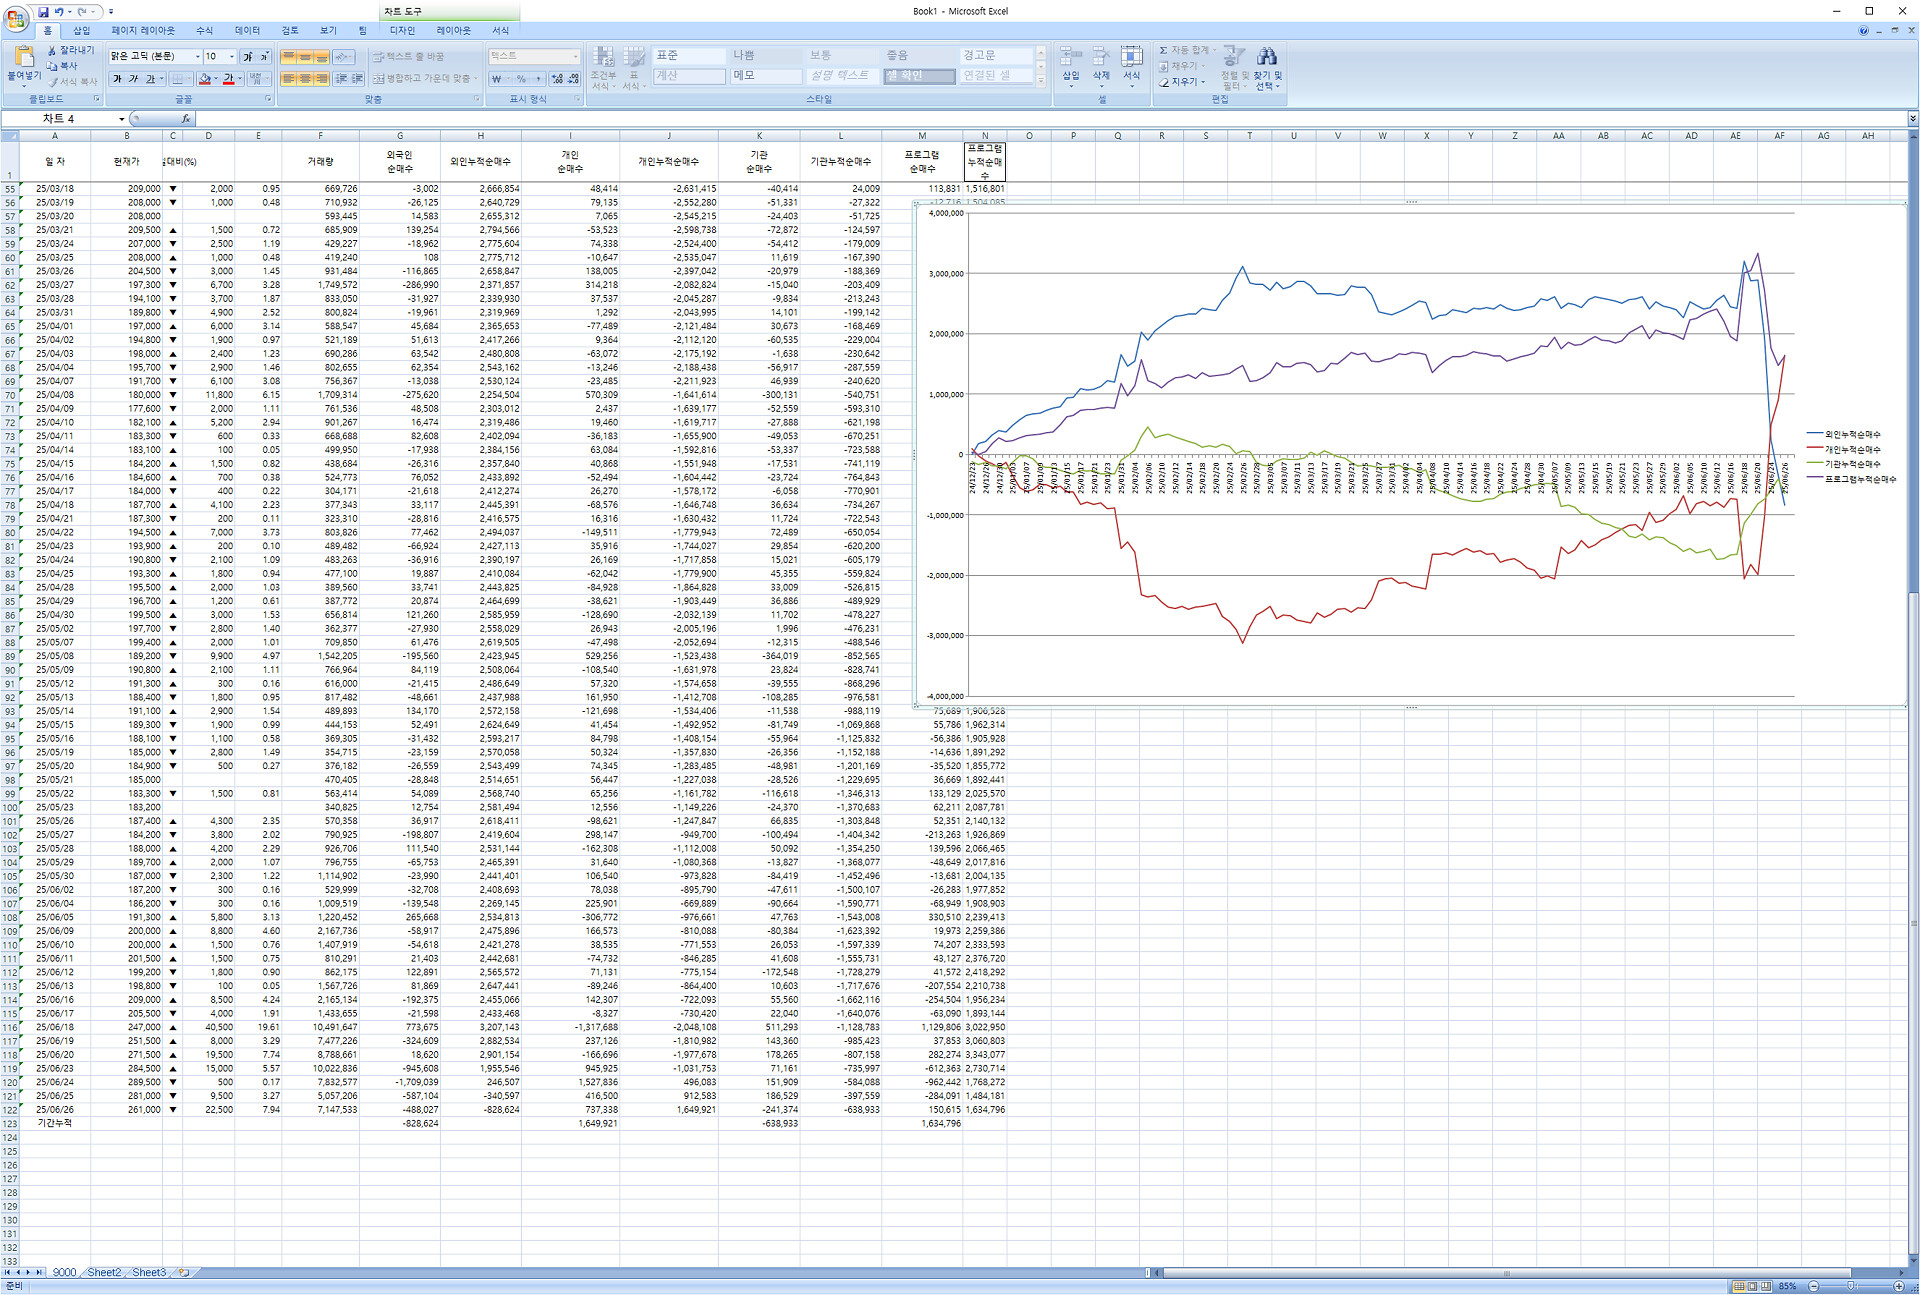This screenshot has width=1920, height=1295.
Task: Open the font name dropdown (맑은 고딕)
Action: pyautogui.click(x=197, y=57)
